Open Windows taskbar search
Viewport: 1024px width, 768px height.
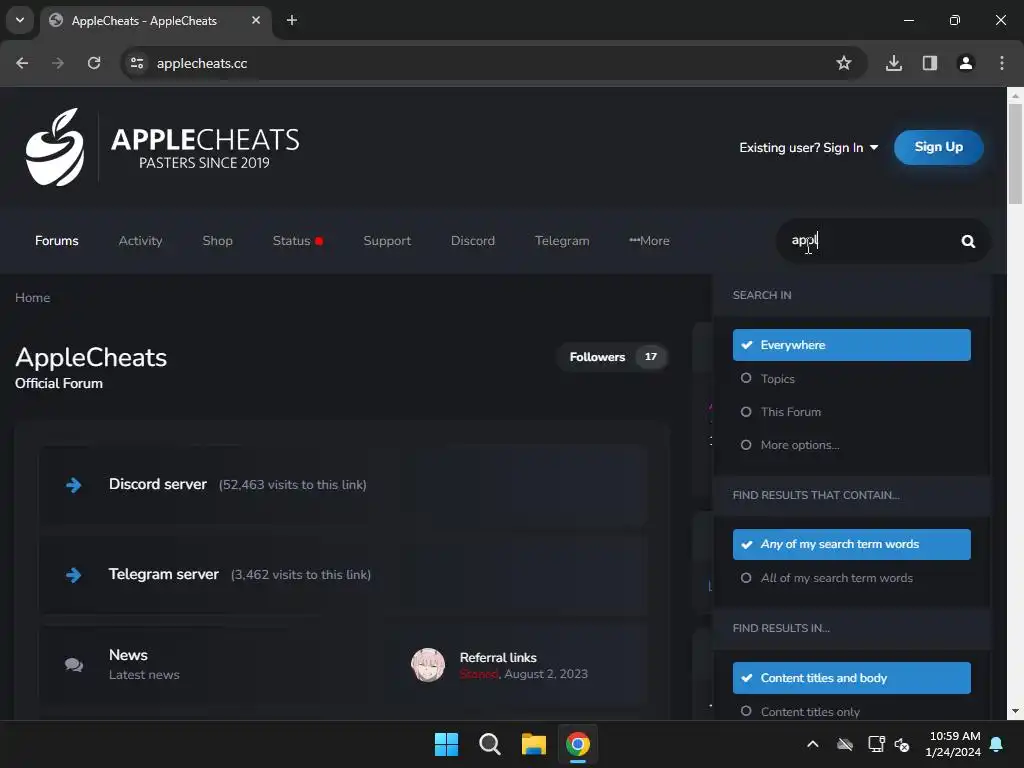[x=490, y=744]
